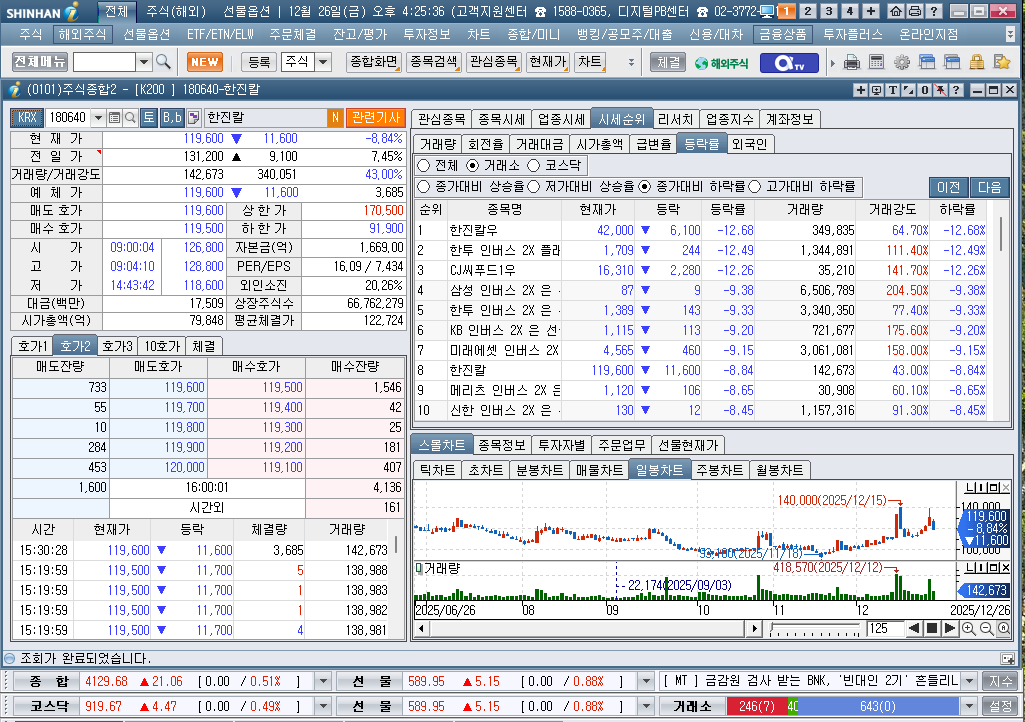Image resolution: width=1025 pixels, height=722 pixels.
Task: Click the star favorites icon in toolbar
Action: coord(1001,63)
